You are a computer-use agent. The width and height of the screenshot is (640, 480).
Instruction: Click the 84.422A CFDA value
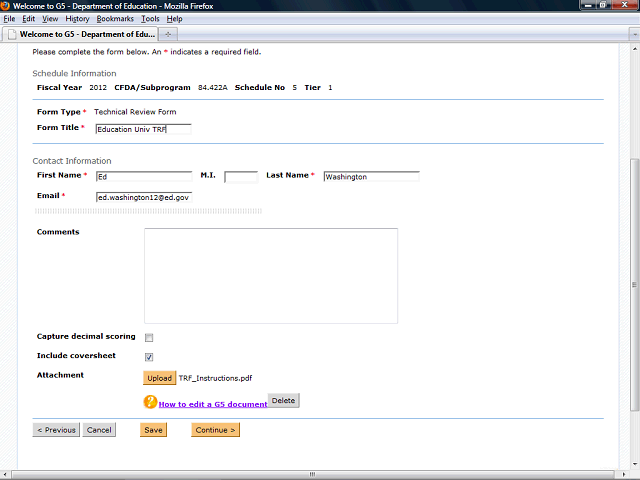pos(213,87)
